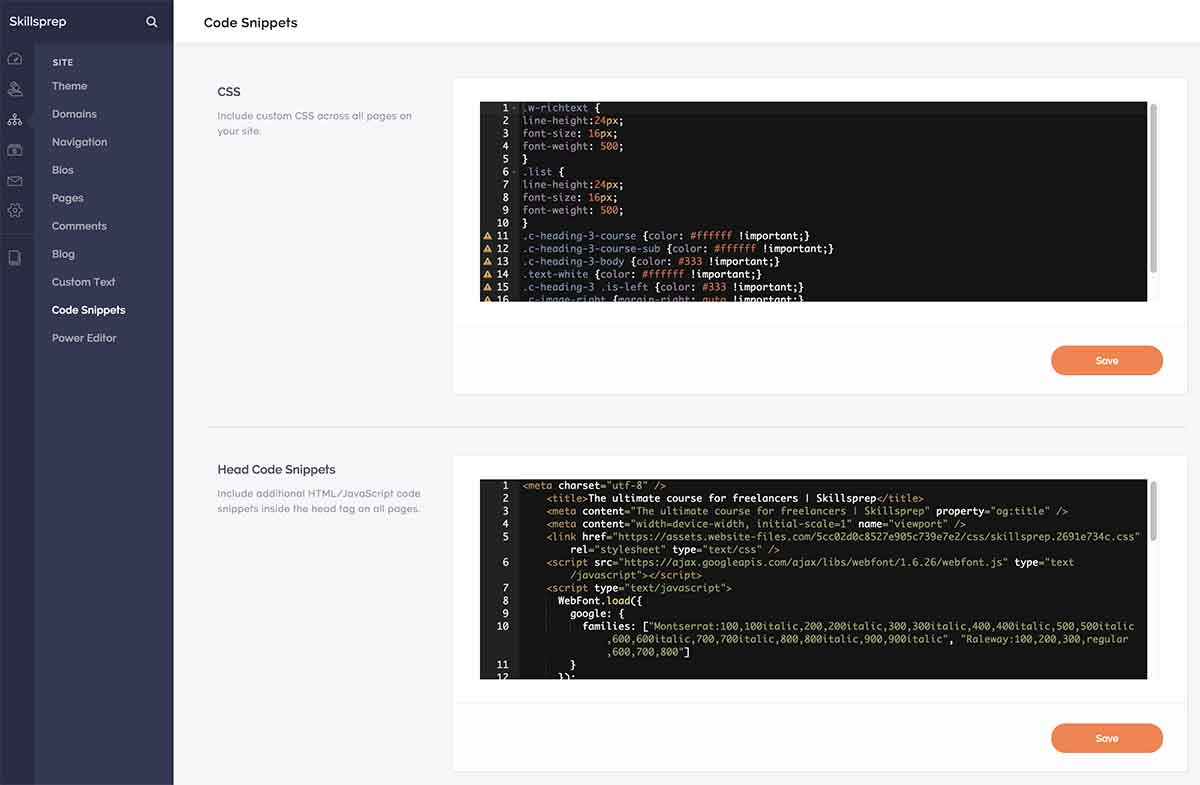Open the dashboard icon in the sidebar
This screenshot has height=785, width=1200.
tap(15, 58)
